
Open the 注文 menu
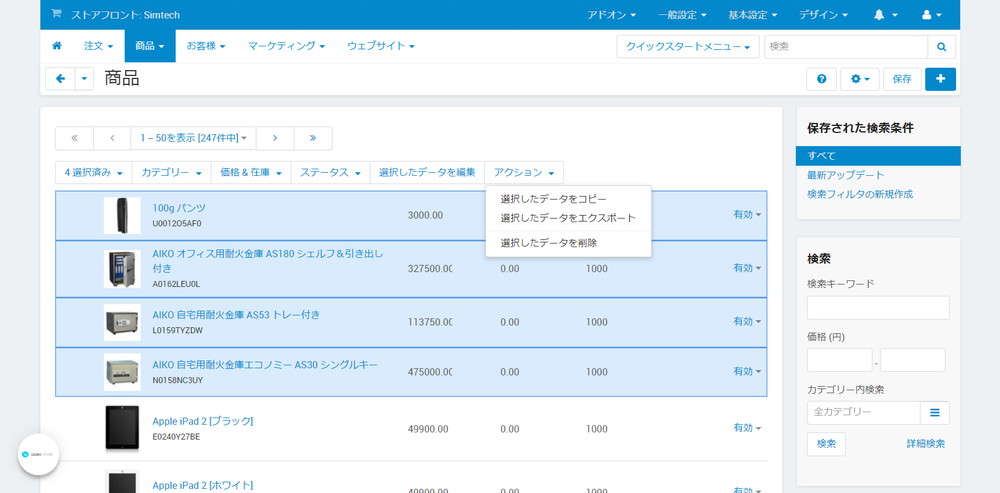coord(98,46)
